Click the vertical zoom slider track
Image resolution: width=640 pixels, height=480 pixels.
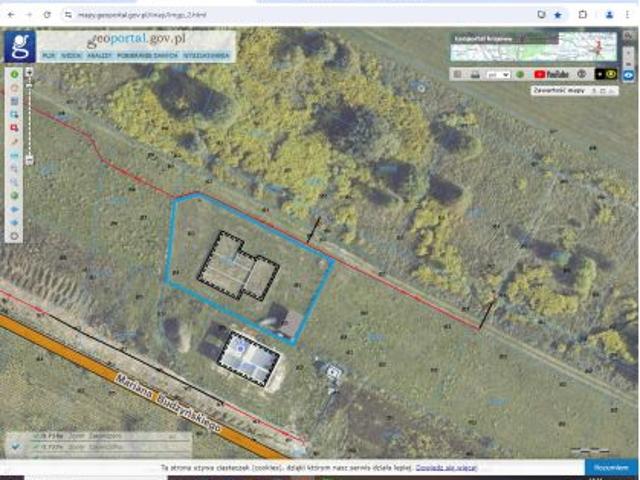(x=29, y=120)
